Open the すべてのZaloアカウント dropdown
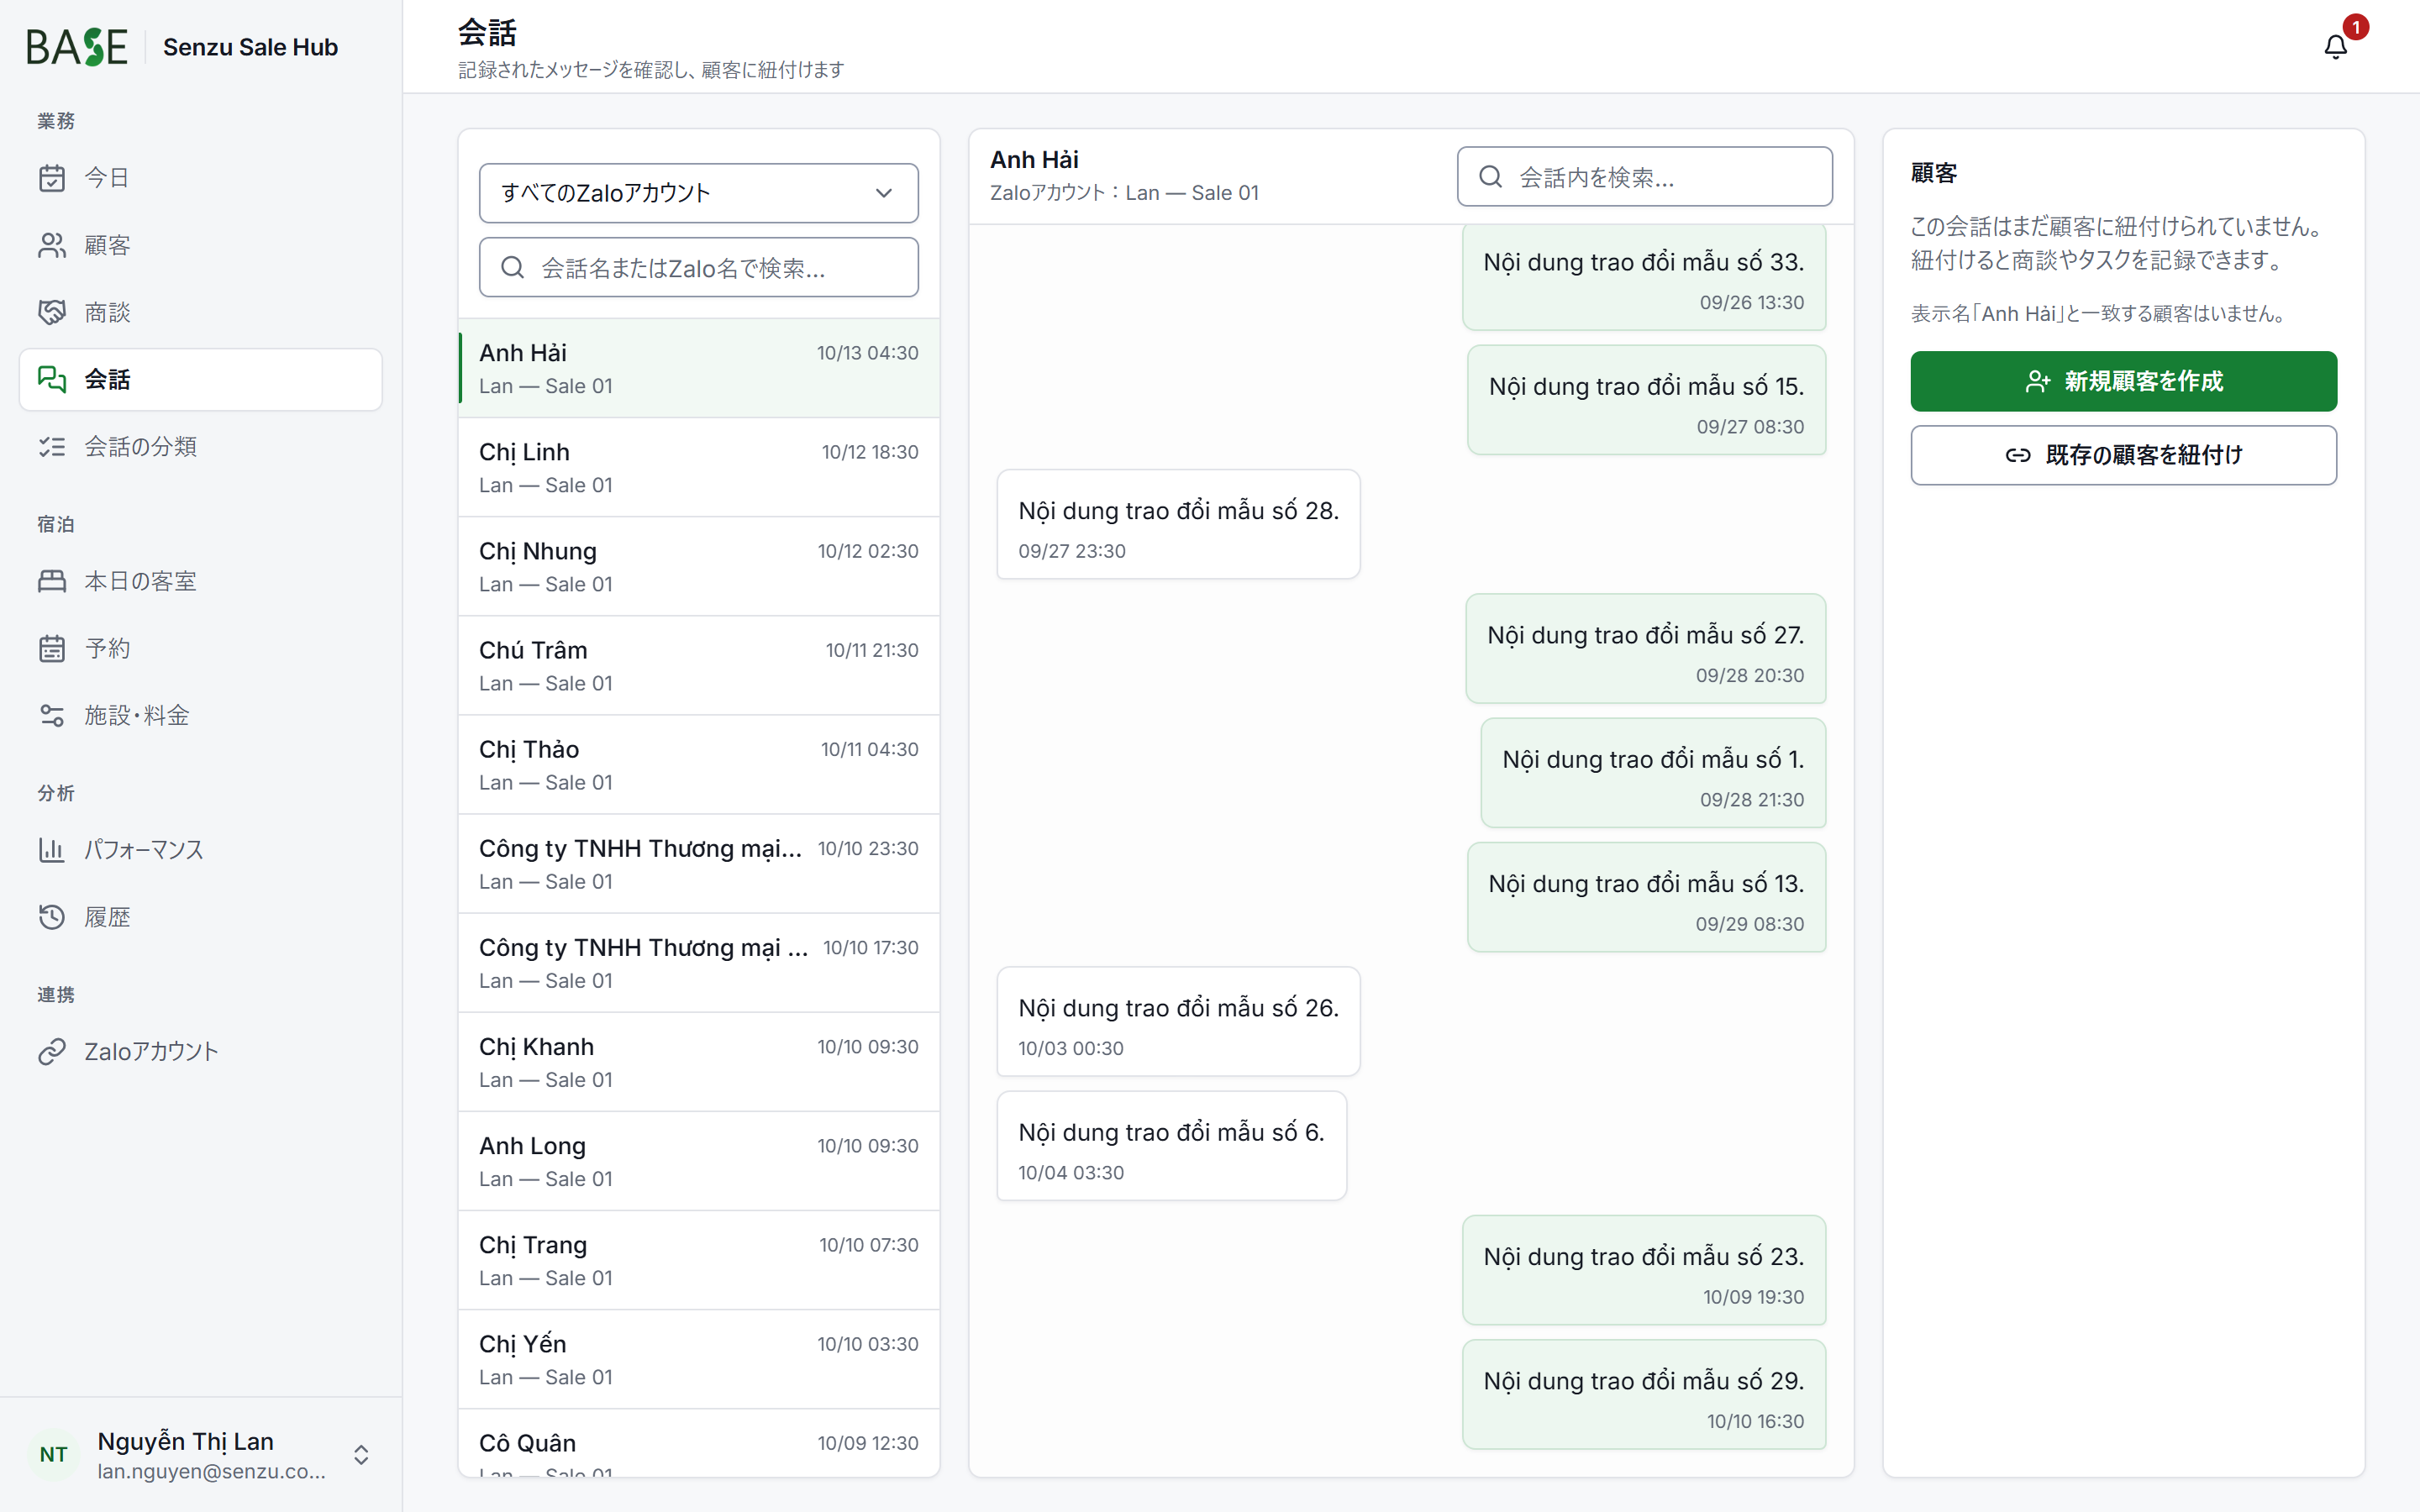The image size is (2420, 1512). point(699,193)
